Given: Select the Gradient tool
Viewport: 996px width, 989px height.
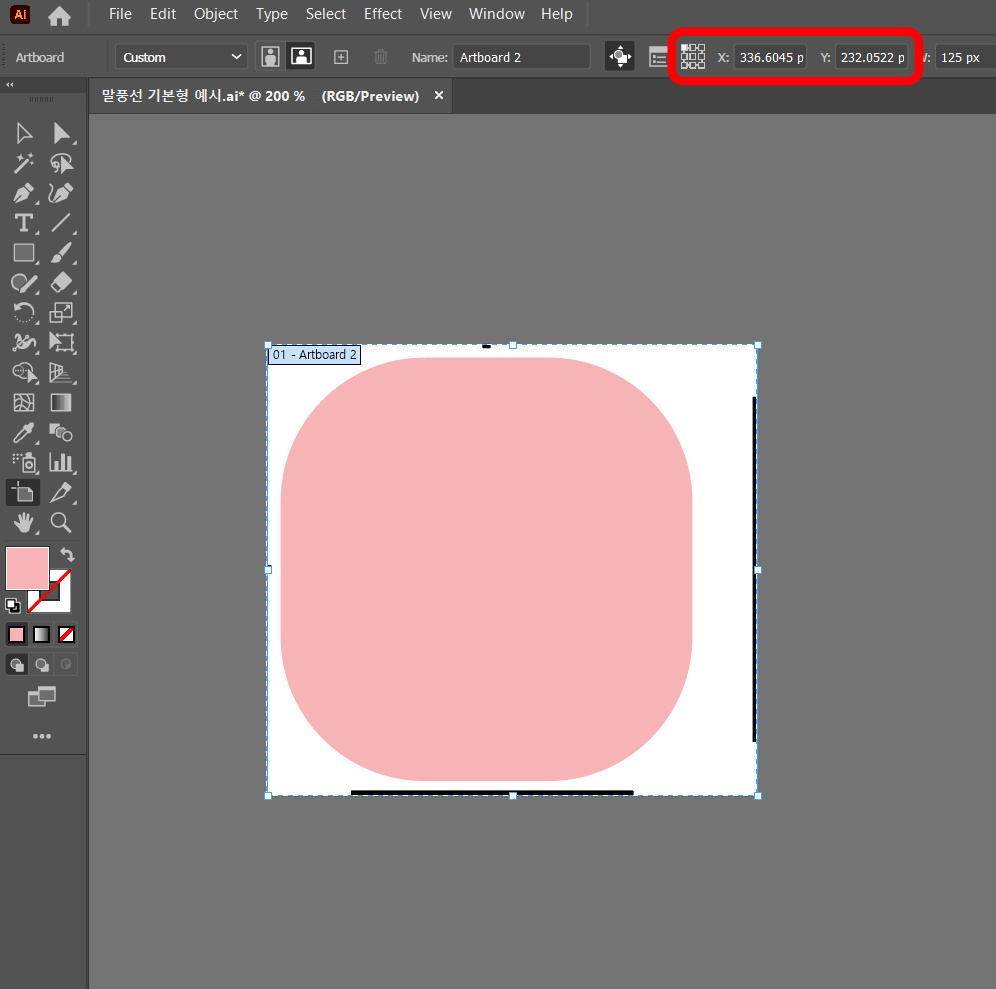Looking at the screenshot, I should point(61,402).
